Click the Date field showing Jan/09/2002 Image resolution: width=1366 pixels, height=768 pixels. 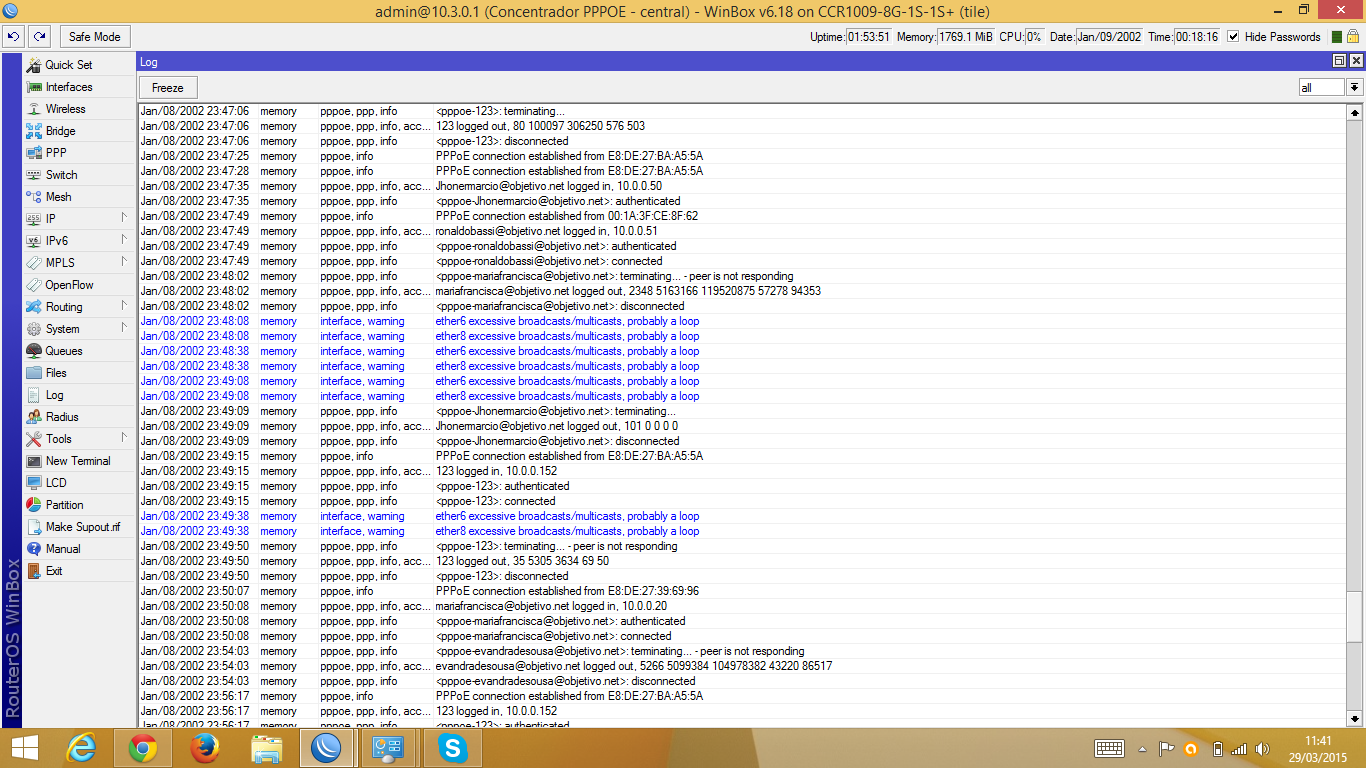[x=1109, y=37]
